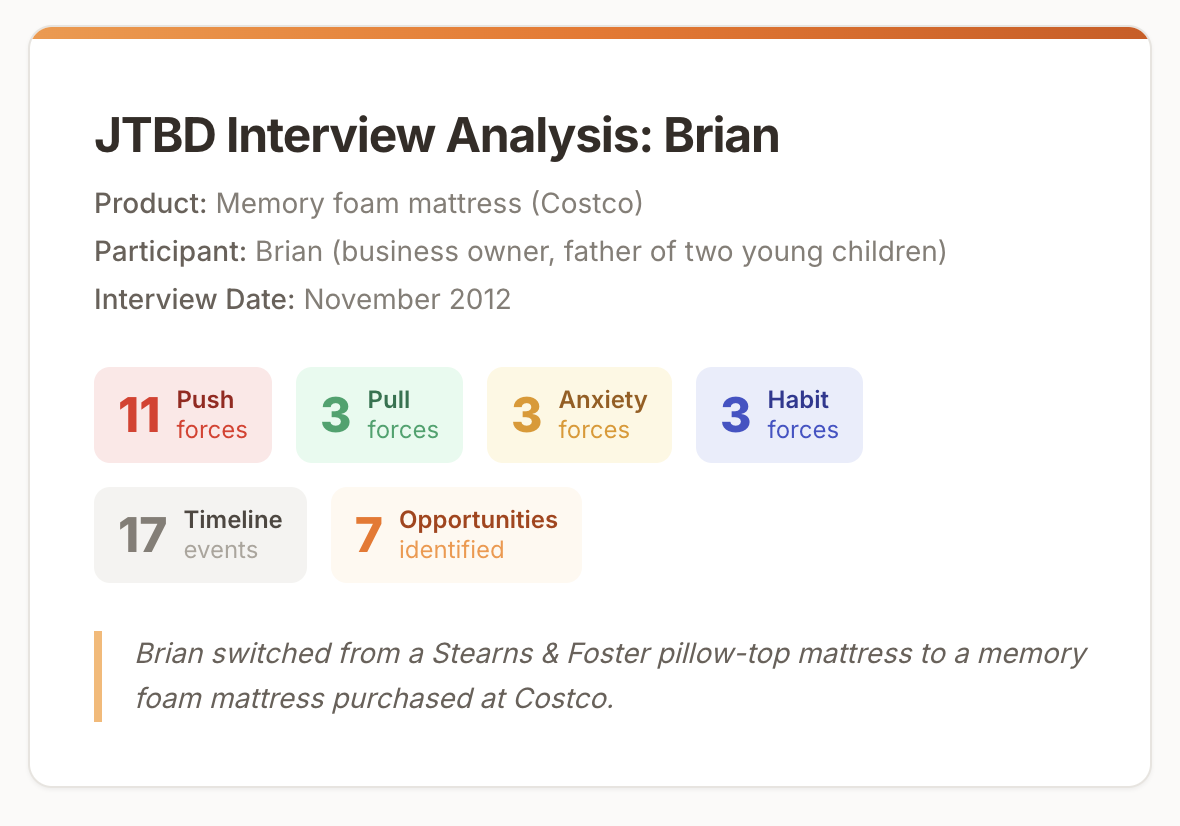Click the orange quote bar beside the summary
The image size is (1180, 826).
(98, 676)
